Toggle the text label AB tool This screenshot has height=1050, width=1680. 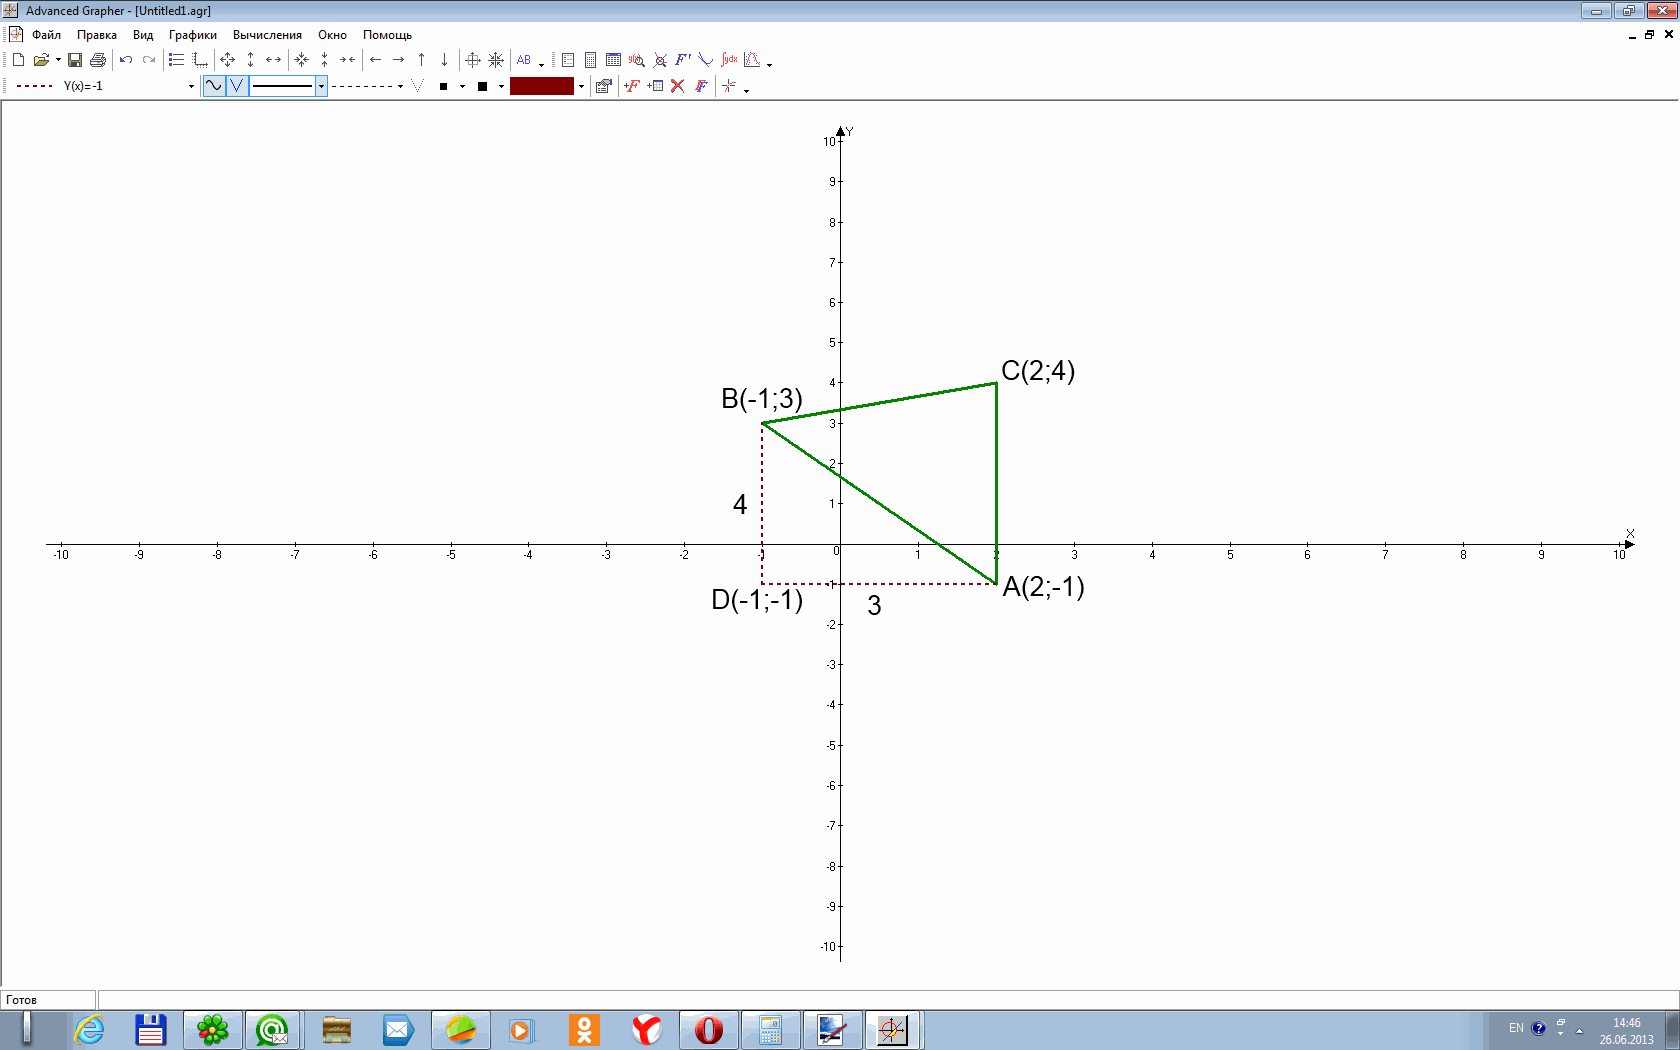(524, 60)
